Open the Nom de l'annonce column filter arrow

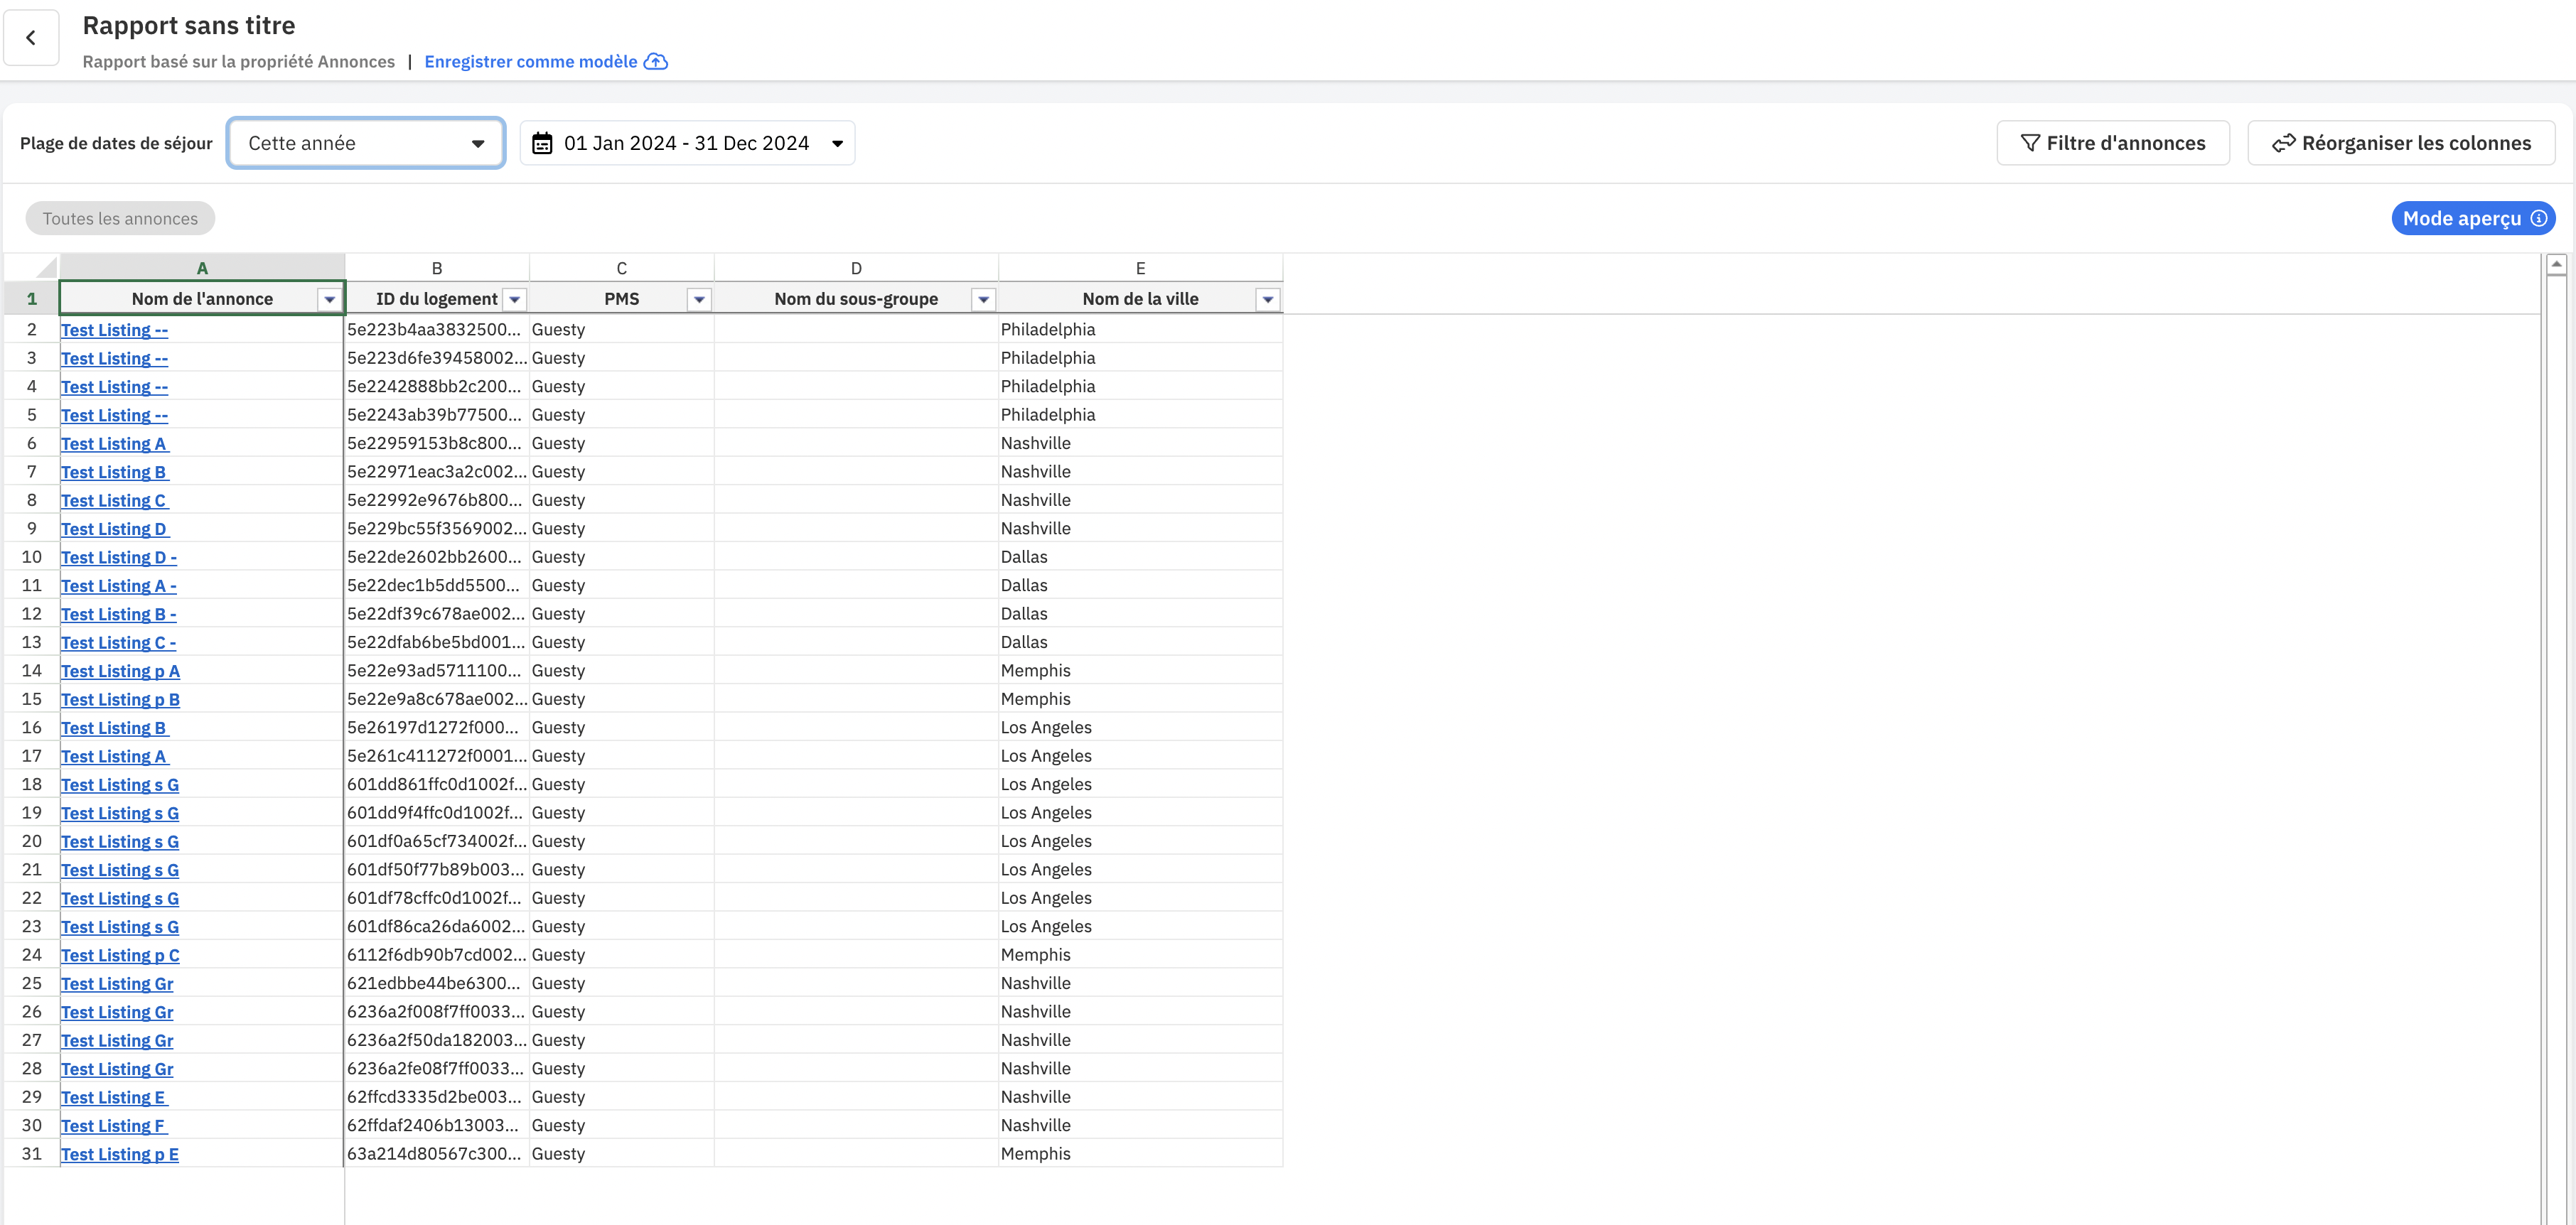(x=329, y=299)
